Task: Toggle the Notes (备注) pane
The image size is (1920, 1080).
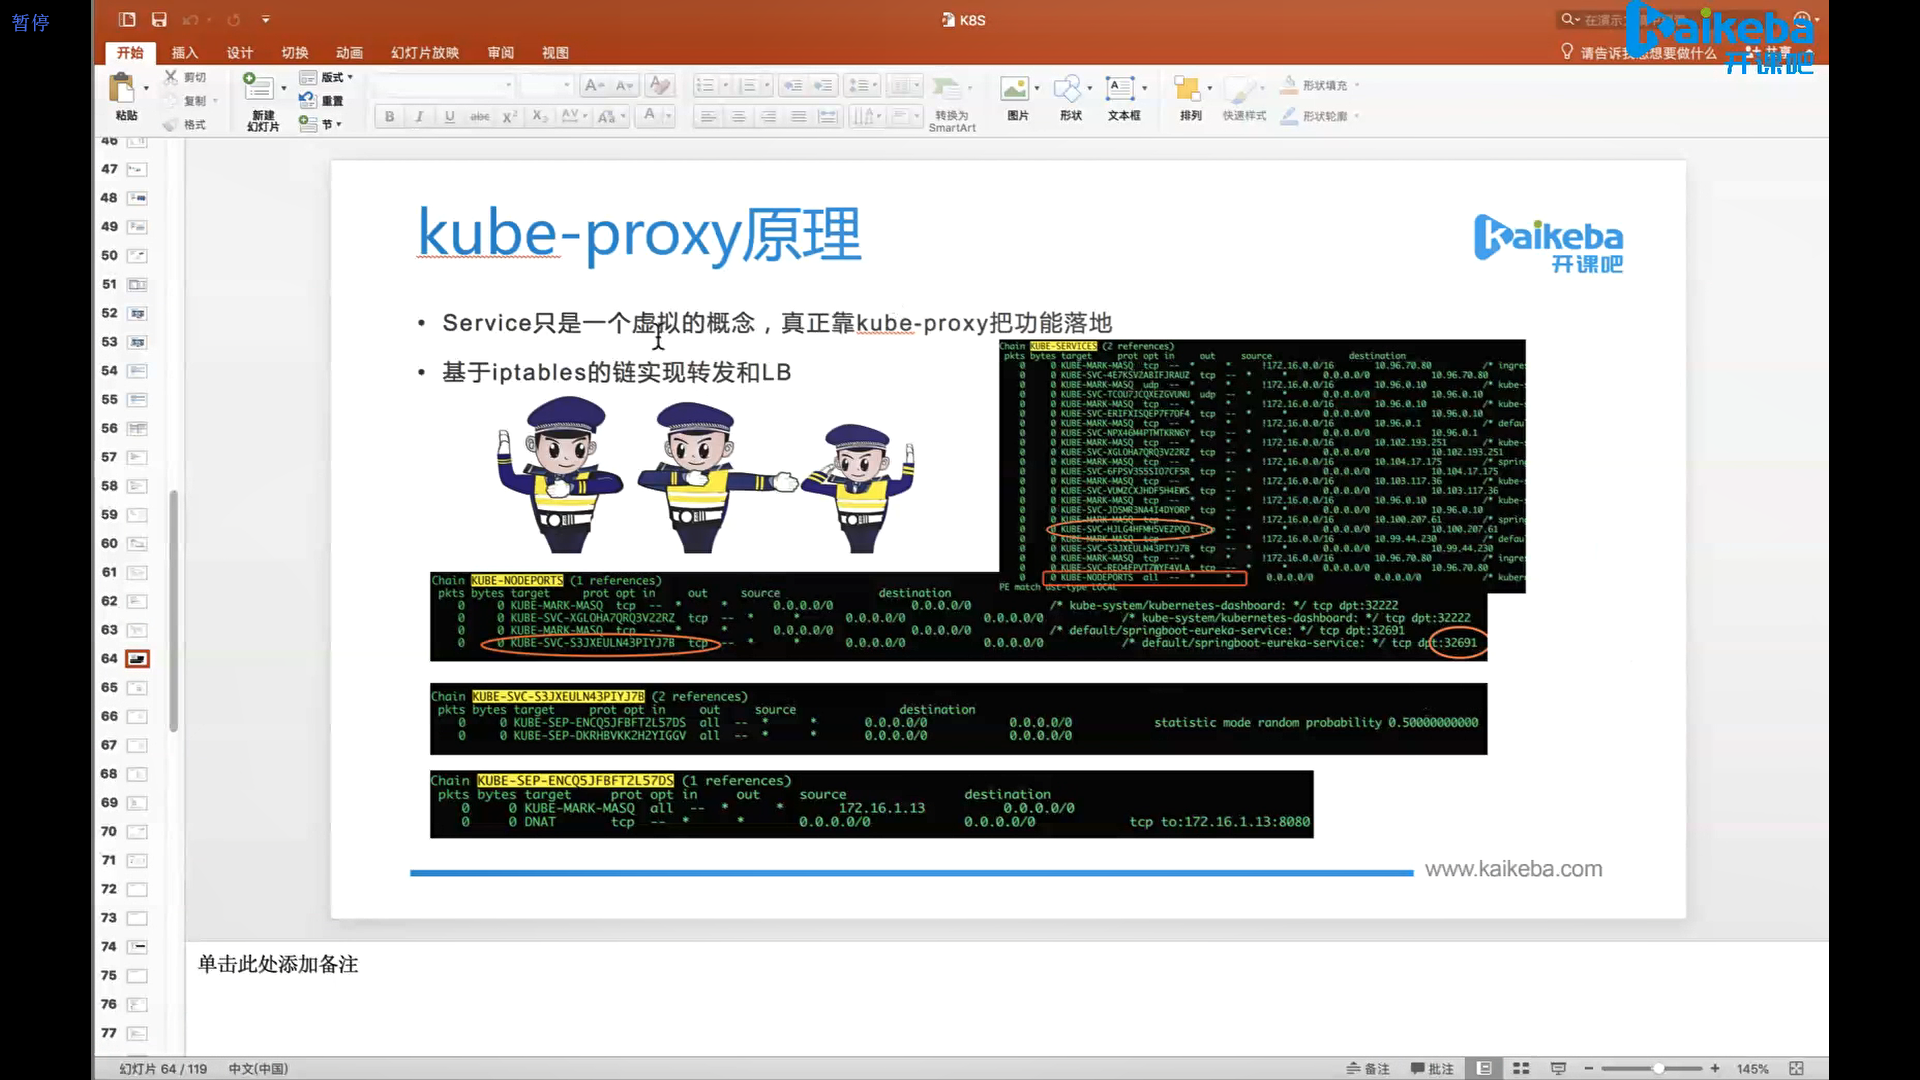Action: pyautogui.click(x=1368, y=1068)
